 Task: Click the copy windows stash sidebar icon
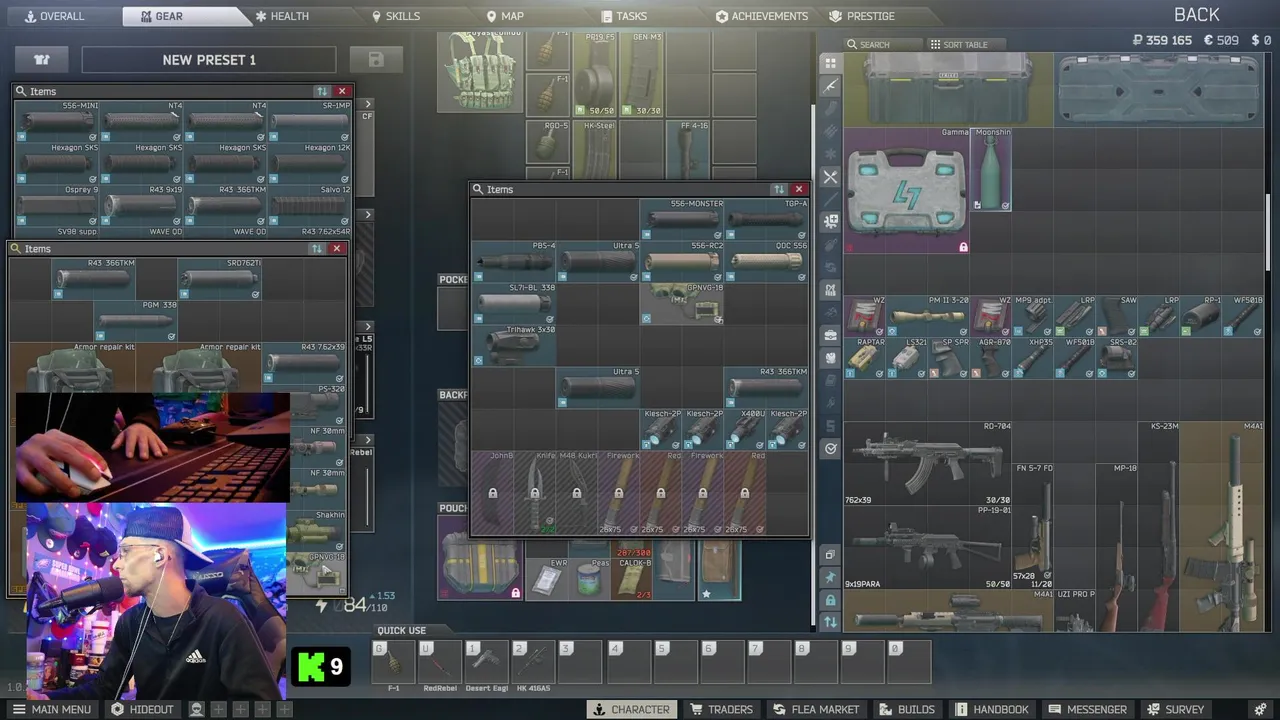point(830,554)
